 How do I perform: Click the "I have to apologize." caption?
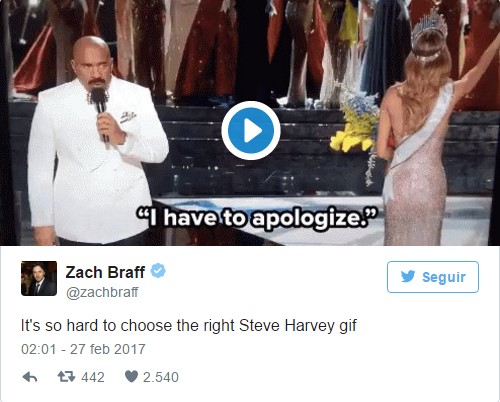tap(257, 219)
